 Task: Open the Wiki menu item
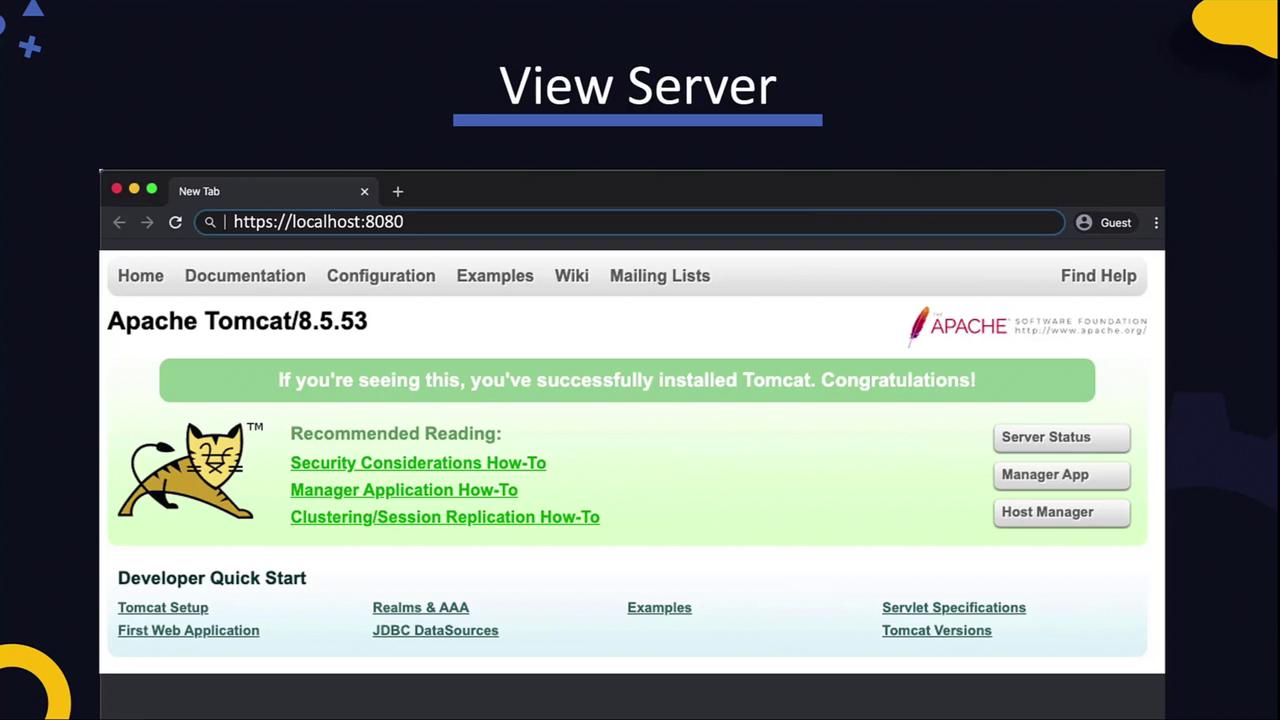point(572,276)
